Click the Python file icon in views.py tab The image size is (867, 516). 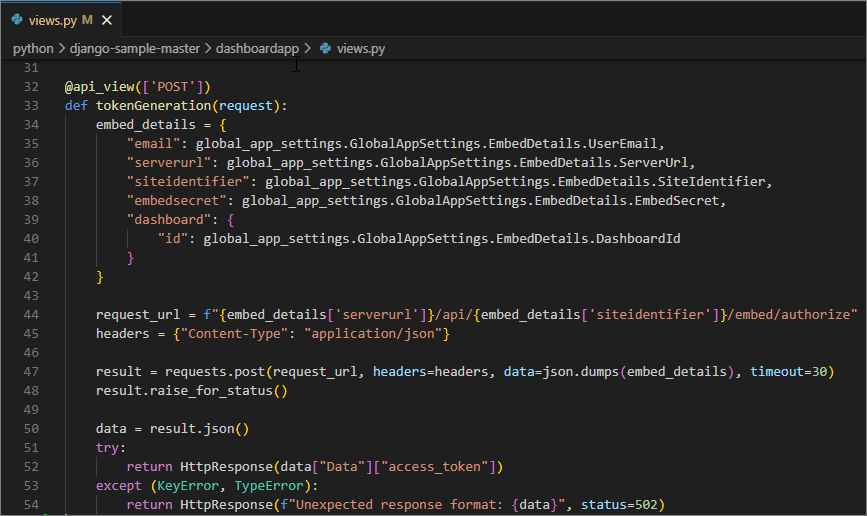point(15,20)
